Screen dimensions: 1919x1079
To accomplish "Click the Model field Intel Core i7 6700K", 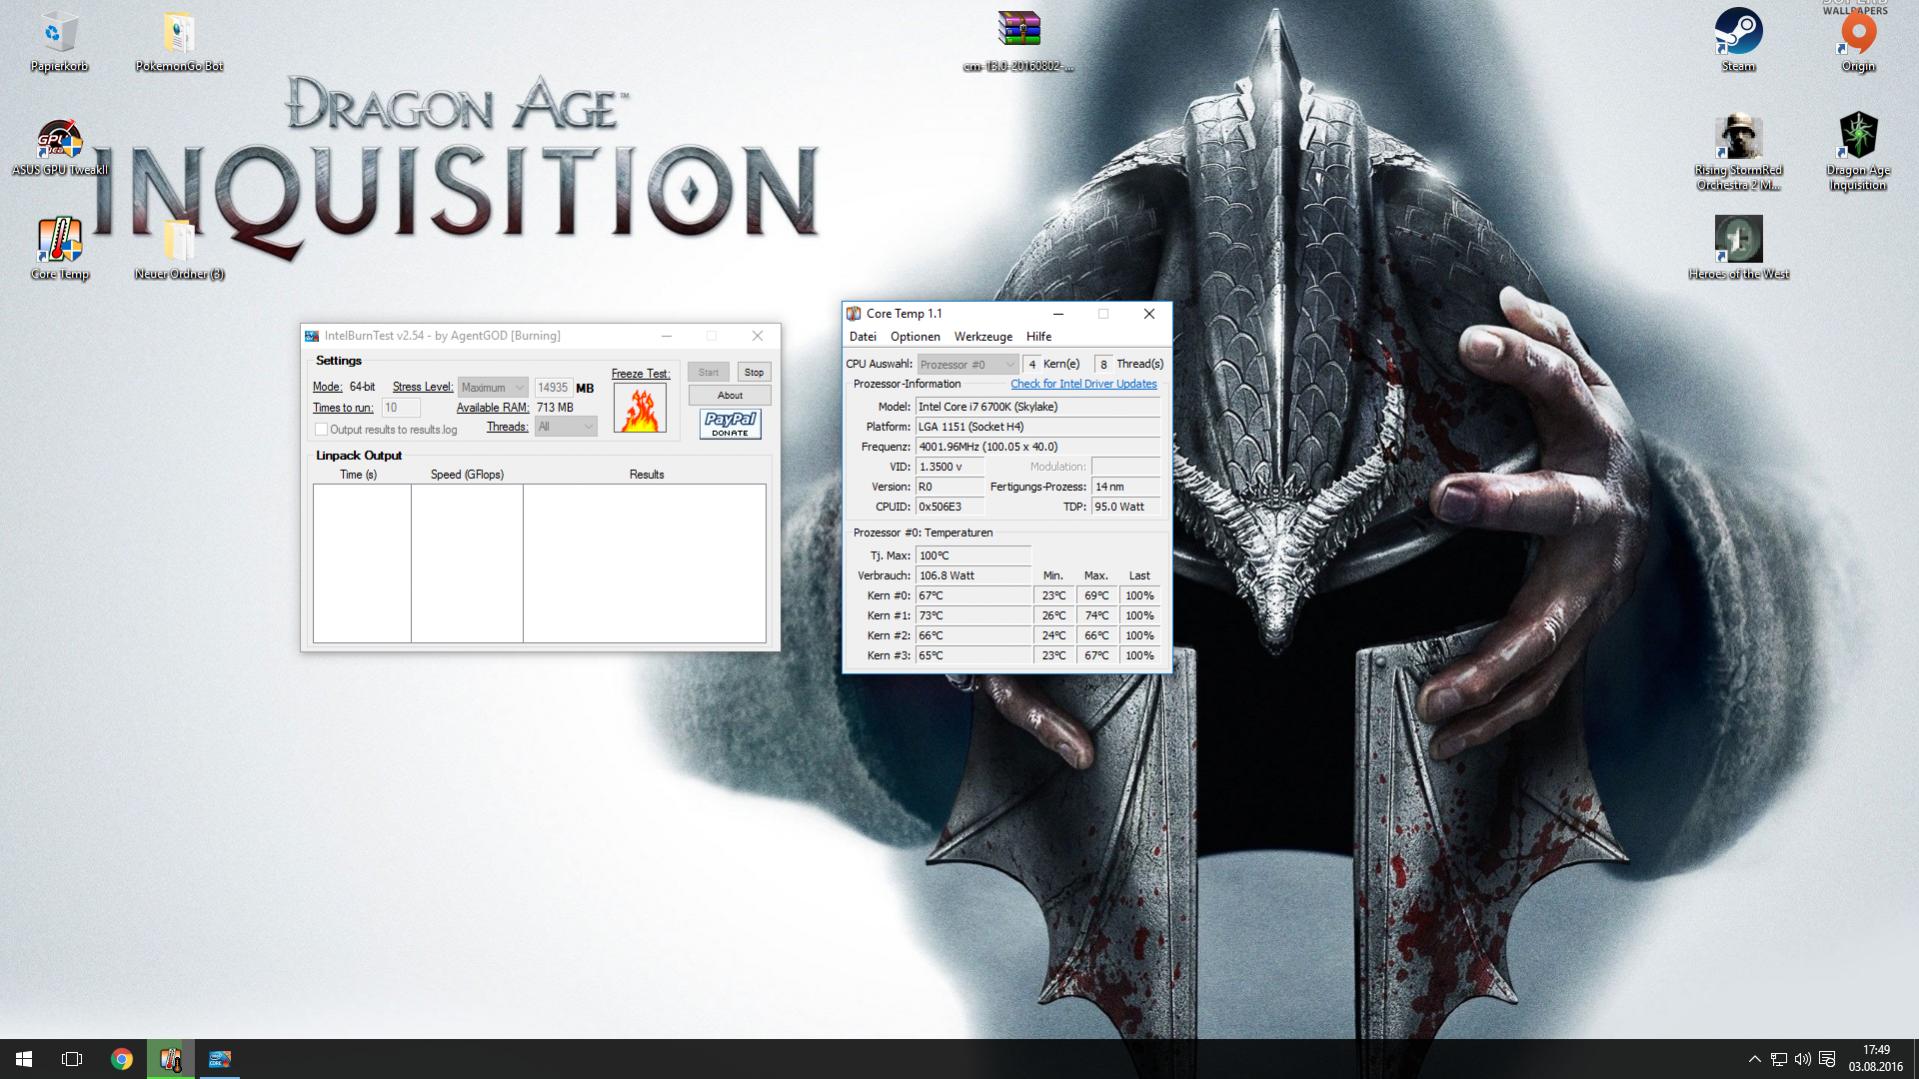I will (1038, 407).
